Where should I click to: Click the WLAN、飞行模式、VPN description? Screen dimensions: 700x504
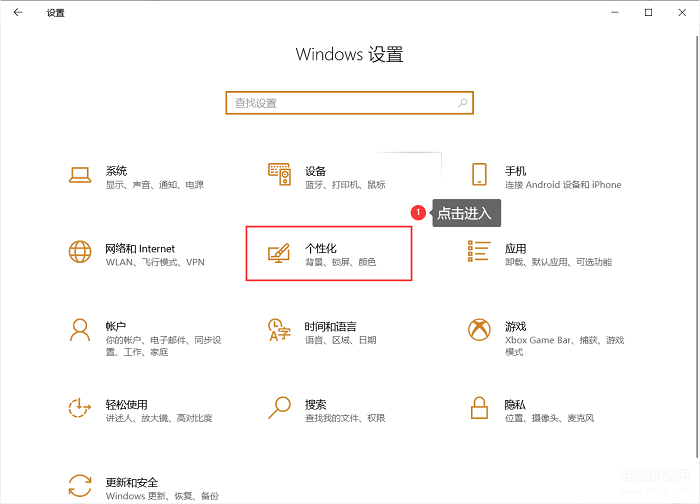point(155,262)
